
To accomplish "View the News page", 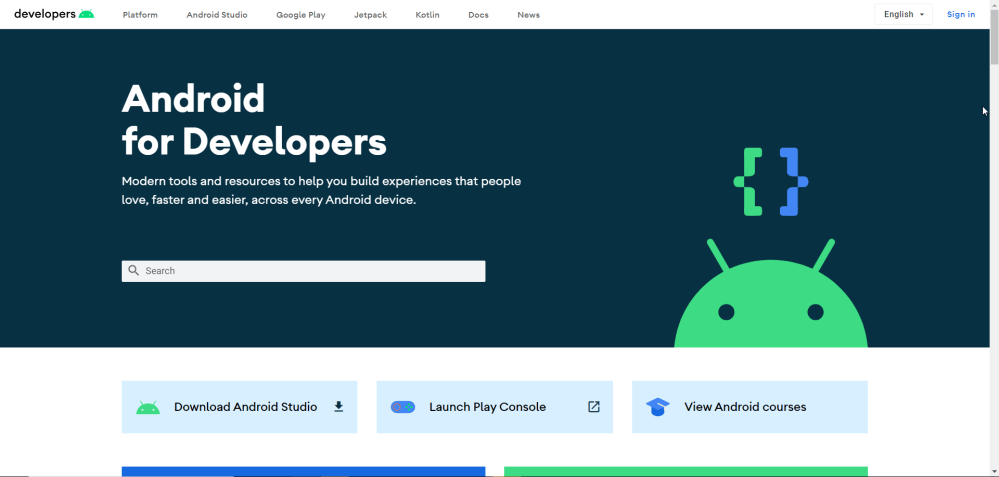I will click(x=528, y=15).
